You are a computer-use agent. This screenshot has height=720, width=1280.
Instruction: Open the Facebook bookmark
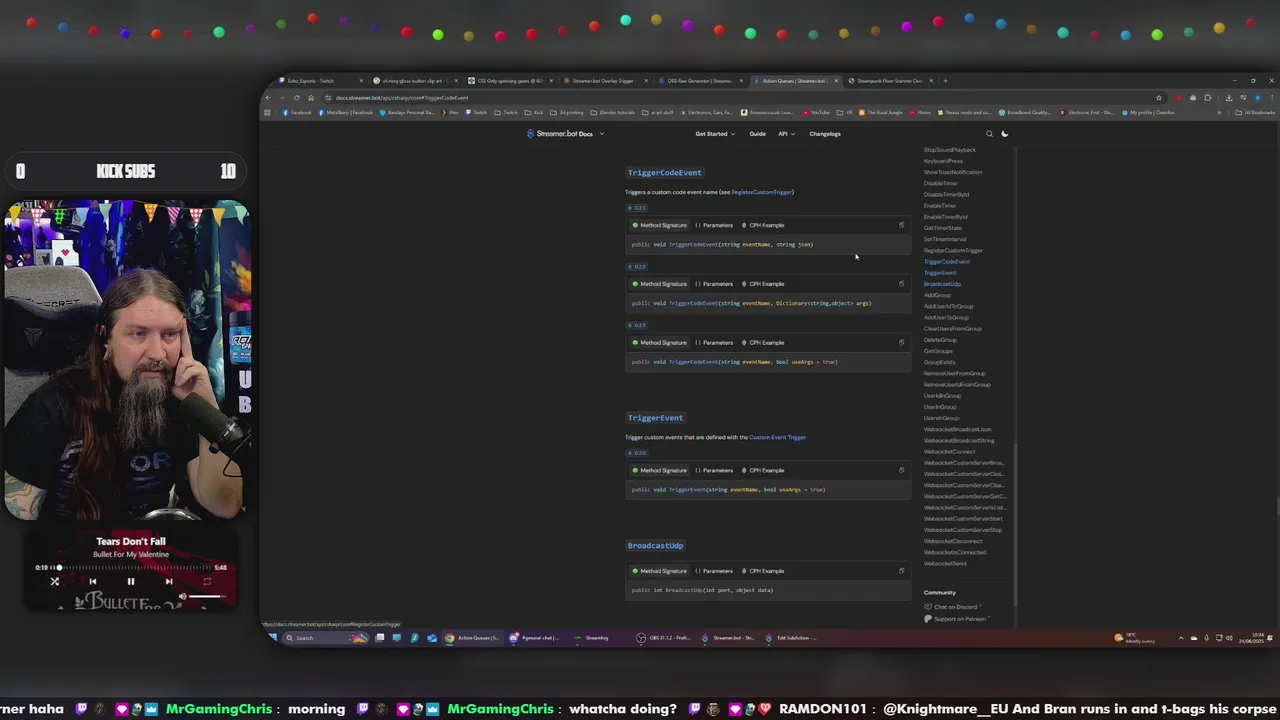[298, 113]
